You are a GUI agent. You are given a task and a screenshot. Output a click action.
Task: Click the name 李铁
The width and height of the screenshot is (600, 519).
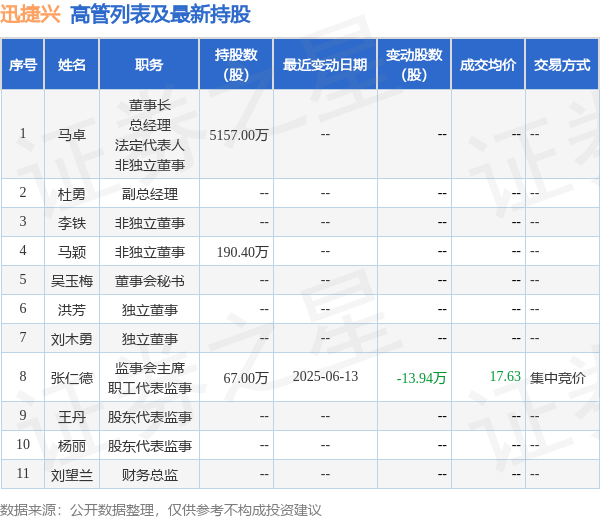point(72,223)
